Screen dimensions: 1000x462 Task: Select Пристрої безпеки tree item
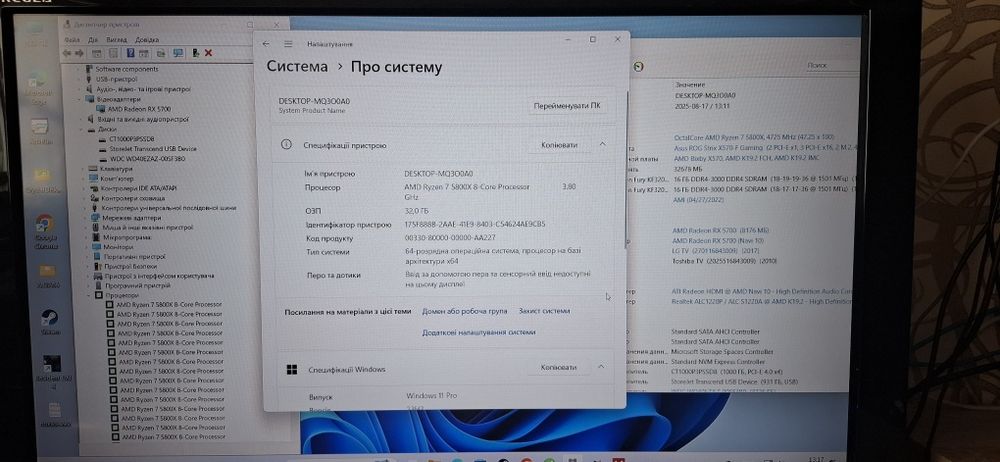(131, 266)
